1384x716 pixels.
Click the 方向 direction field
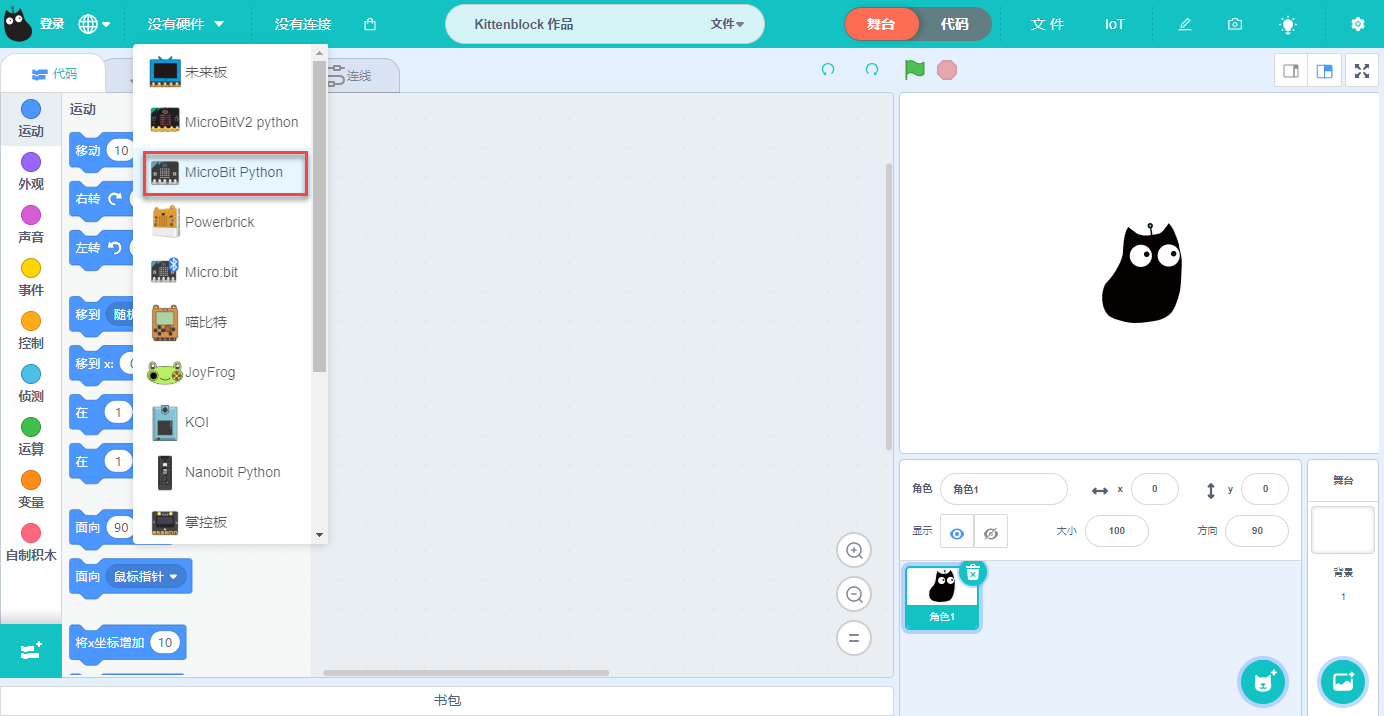tap(1257, 531)
